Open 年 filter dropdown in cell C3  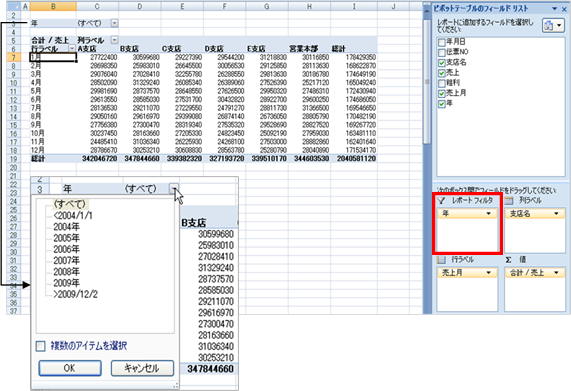pos(114,23)
